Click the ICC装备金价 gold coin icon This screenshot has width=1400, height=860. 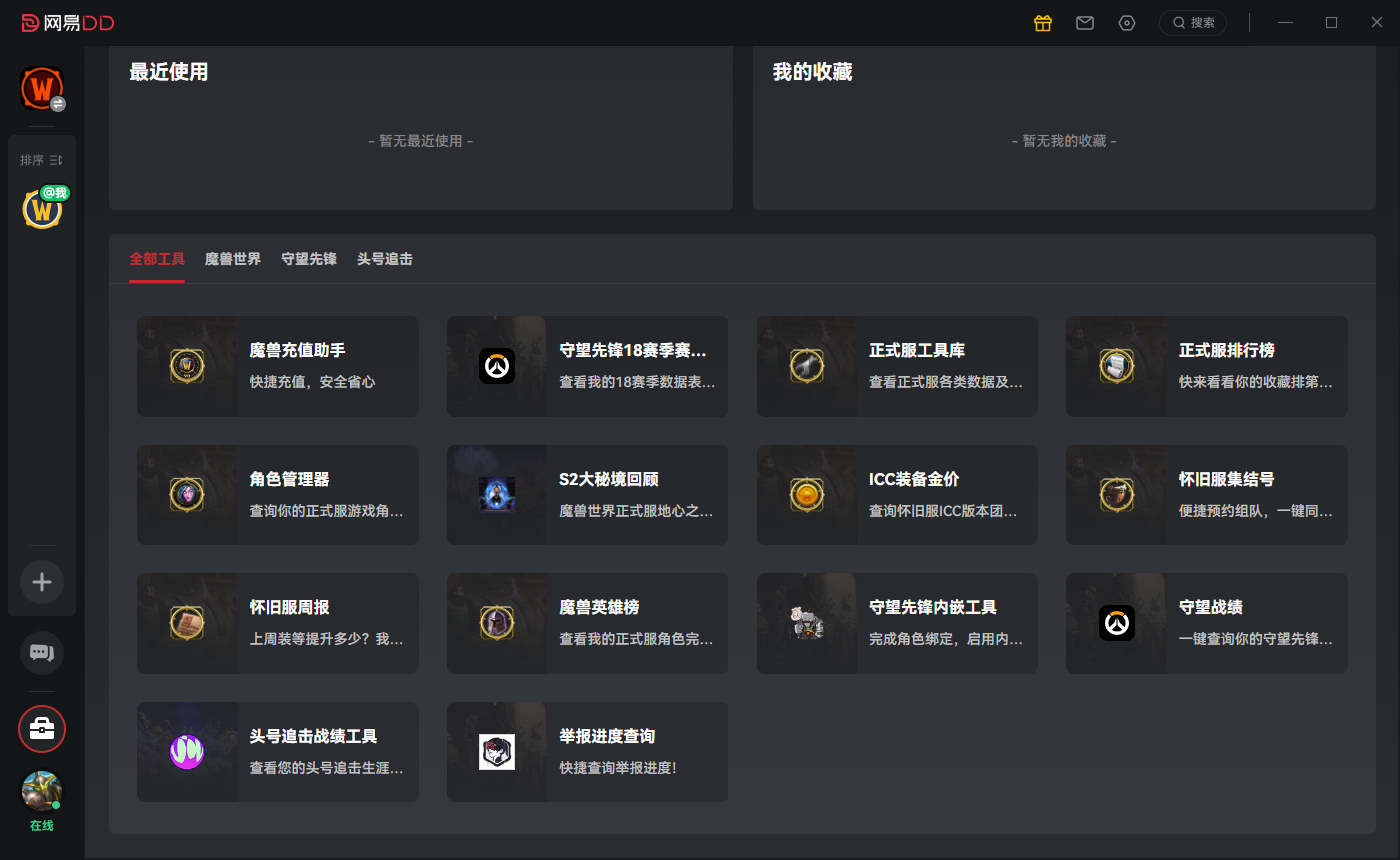tap(807, 495)
